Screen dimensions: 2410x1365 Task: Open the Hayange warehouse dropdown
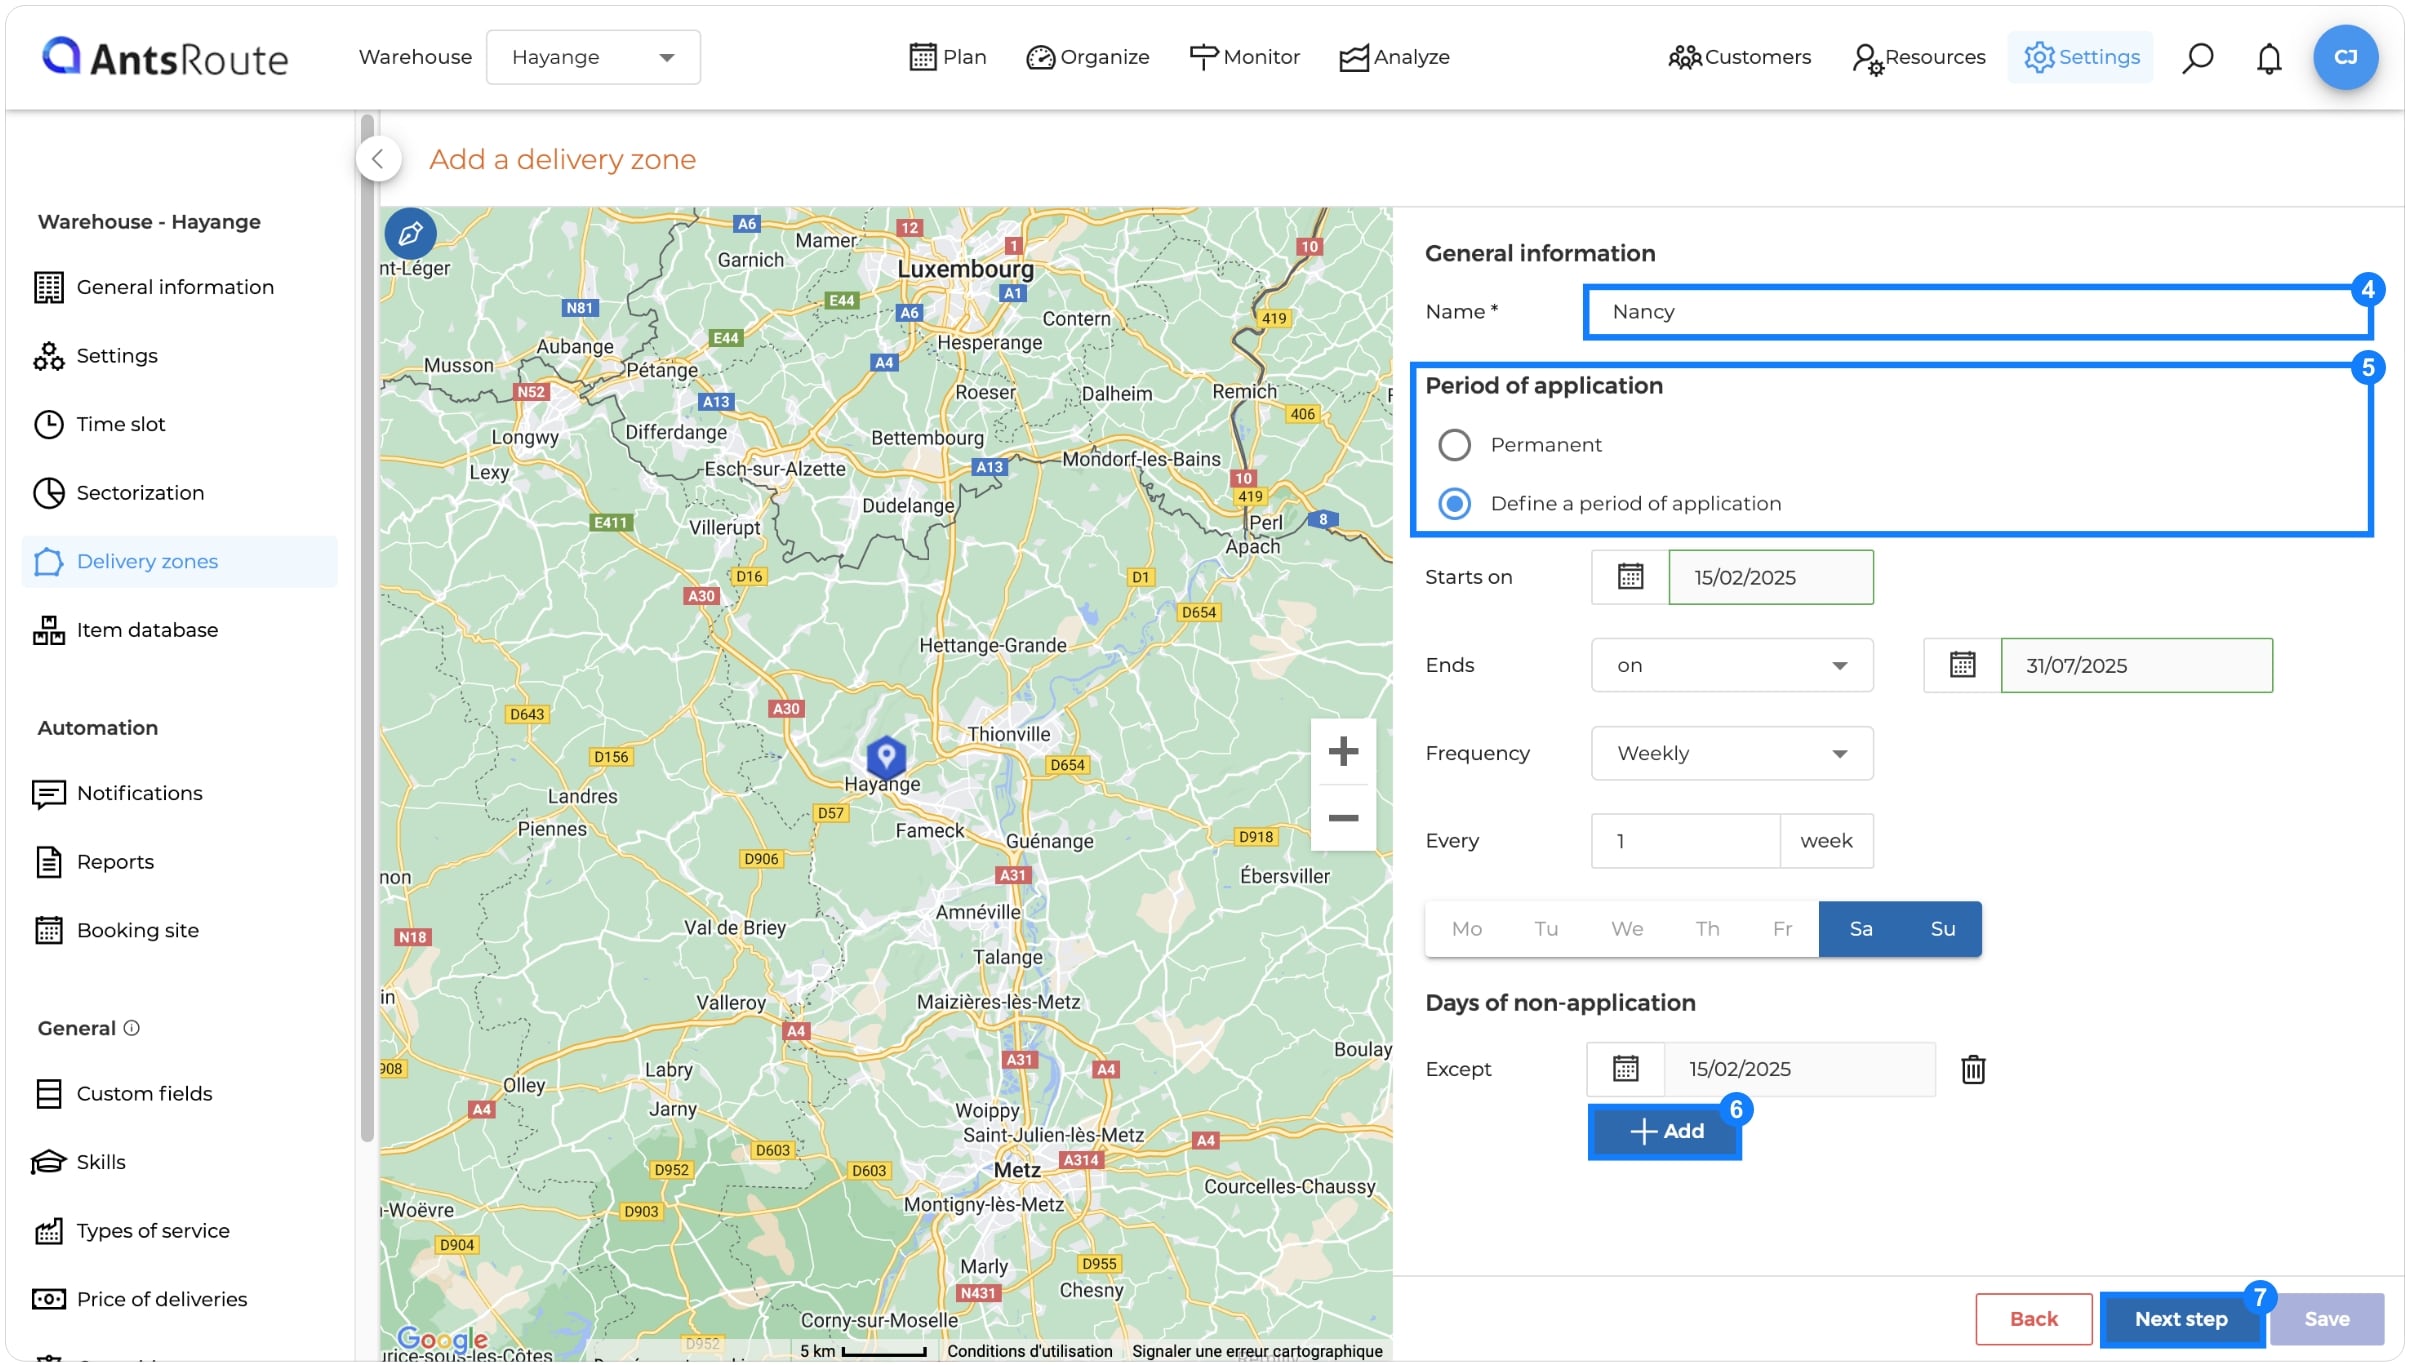pyautogui.click(x=593, y=57)
